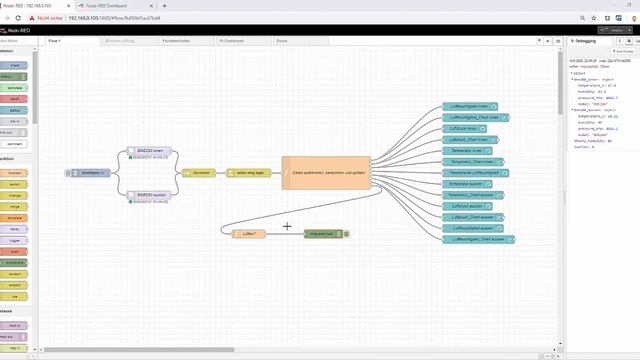Viewport: 640px width, 360px height.
Task: Click the timestamp inject node on canvas
Action: tap(91, 173)
